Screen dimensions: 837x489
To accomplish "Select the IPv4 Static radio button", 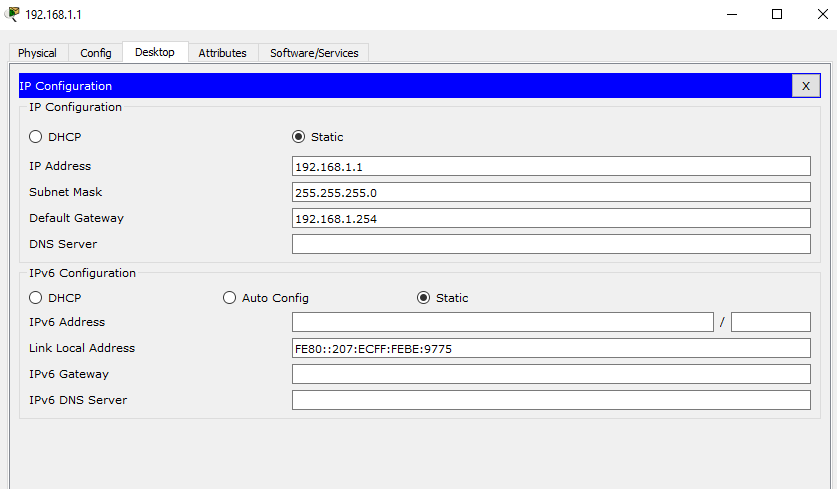I will click(x=298, y=137).
